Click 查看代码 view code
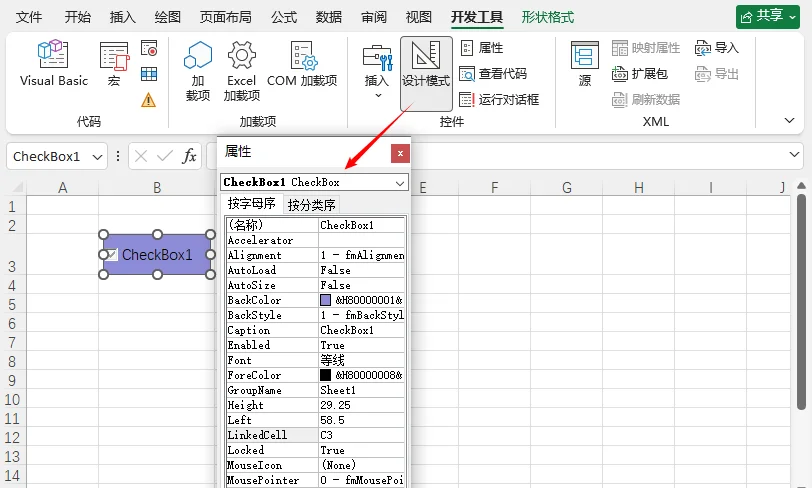The image size is (812, 488). coord(493,74)
